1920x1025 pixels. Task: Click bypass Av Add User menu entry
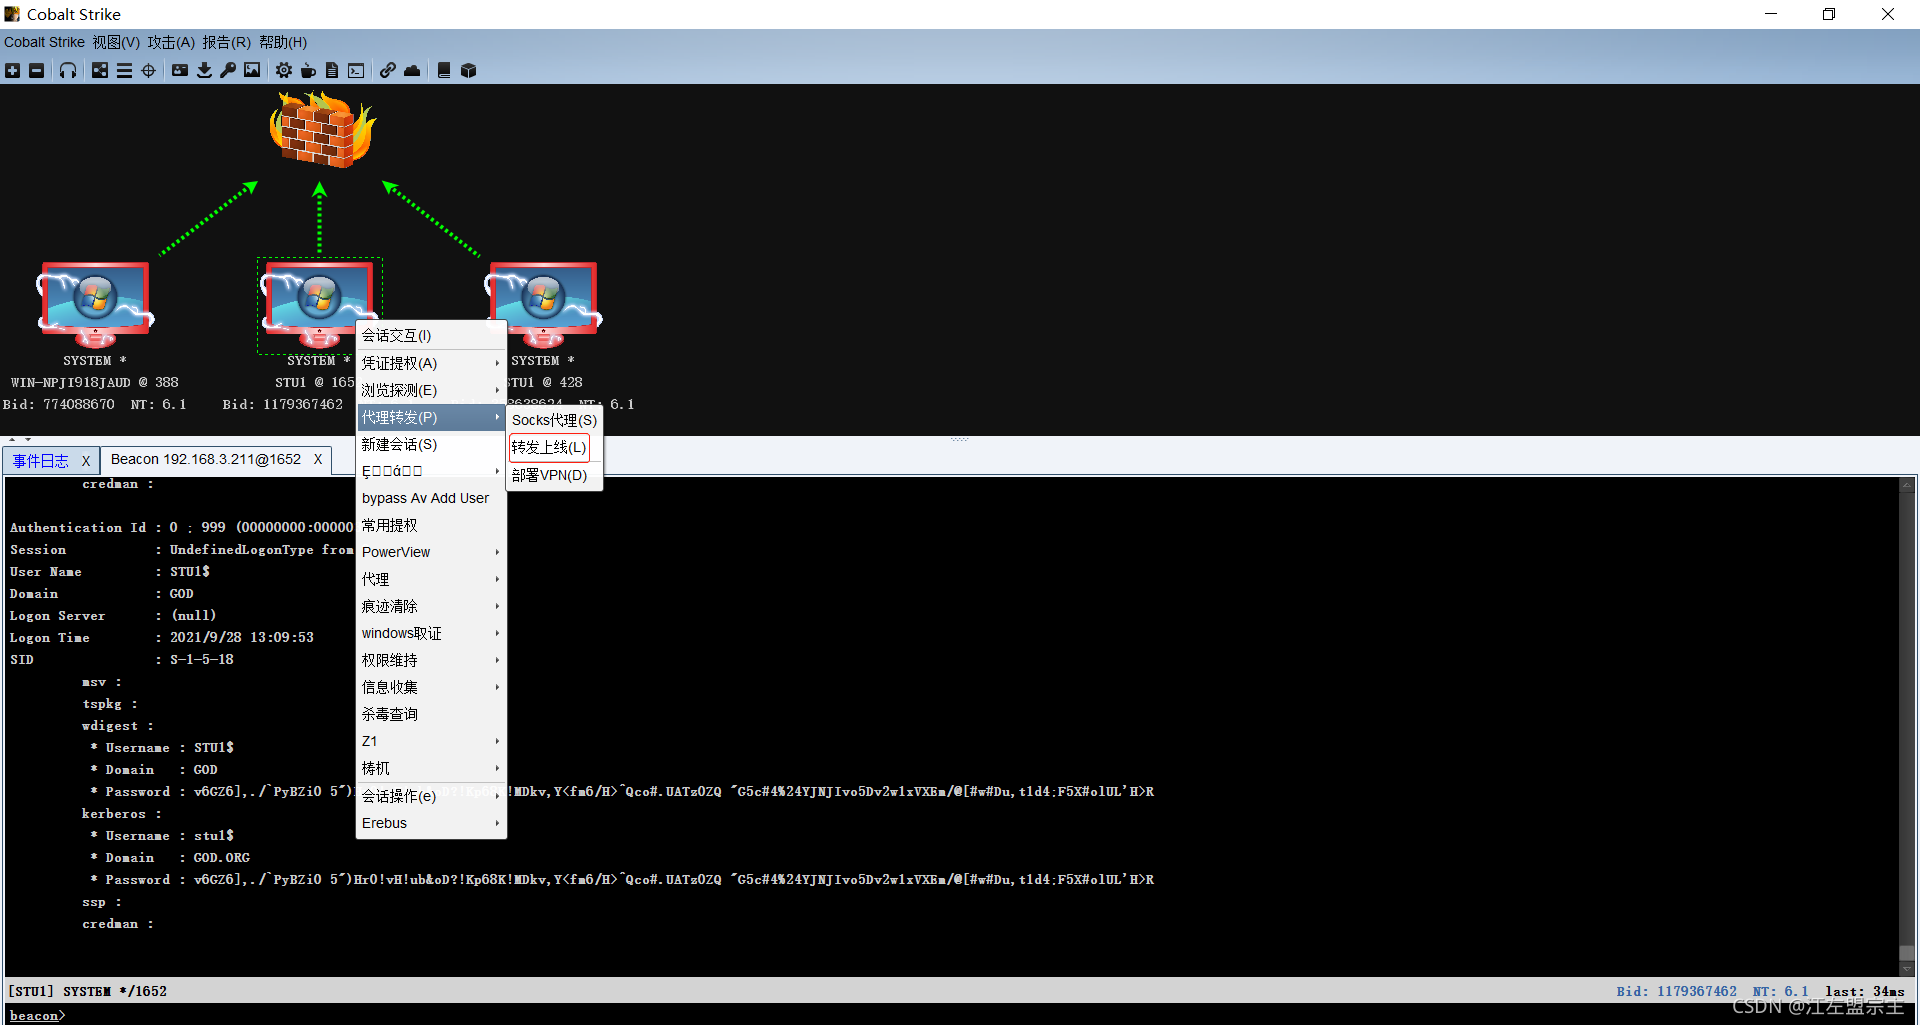[x=431, y=498]
